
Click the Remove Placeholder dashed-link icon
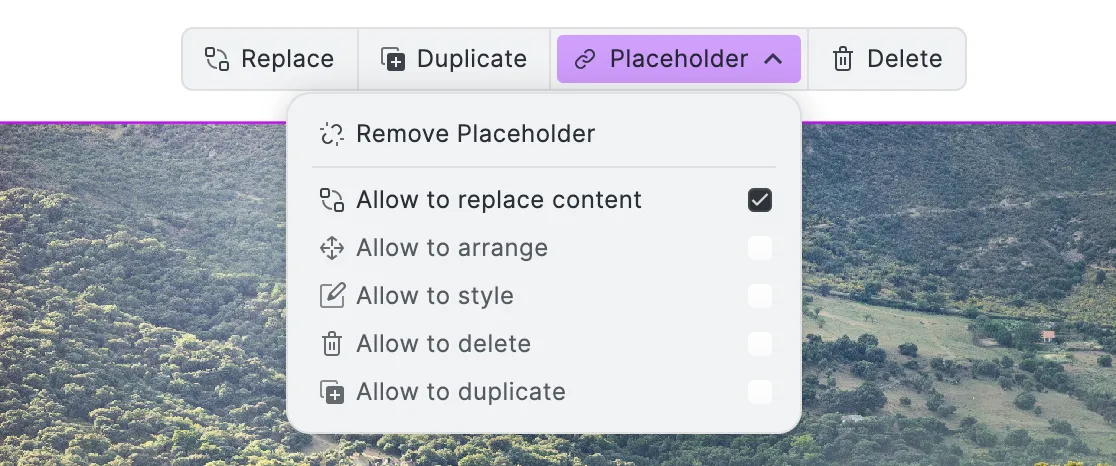332,134
